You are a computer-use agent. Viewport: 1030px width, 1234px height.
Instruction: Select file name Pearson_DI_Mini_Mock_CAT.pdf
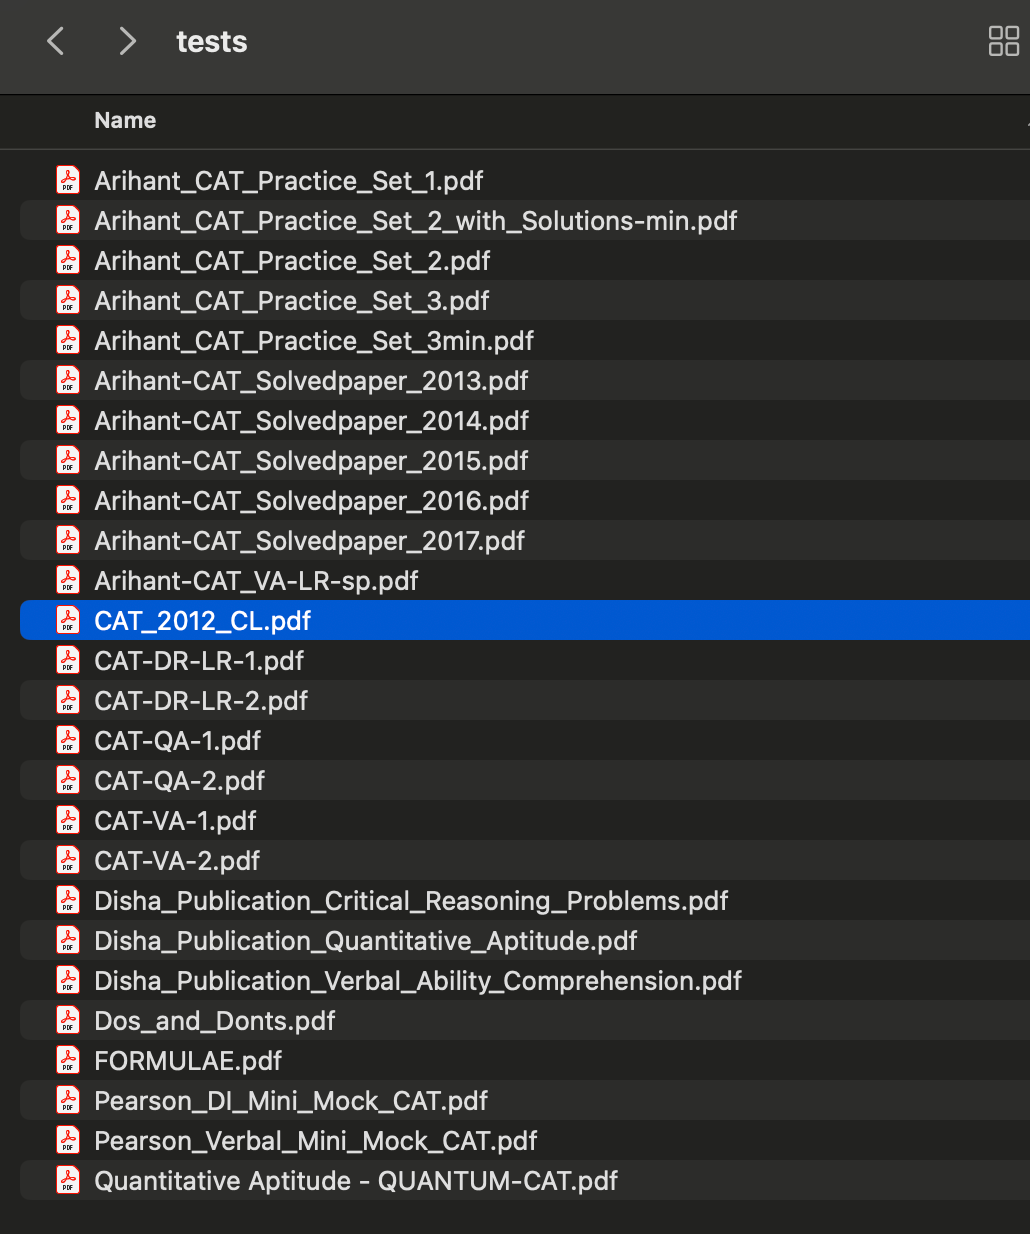[291, 1101]
